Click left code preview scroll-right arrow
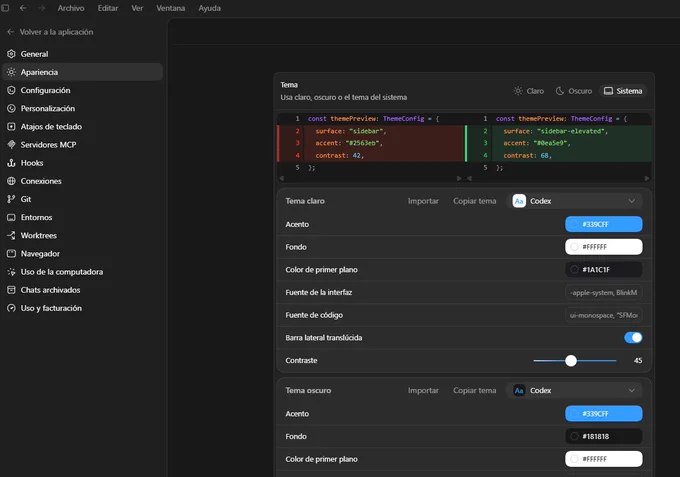 459,178
